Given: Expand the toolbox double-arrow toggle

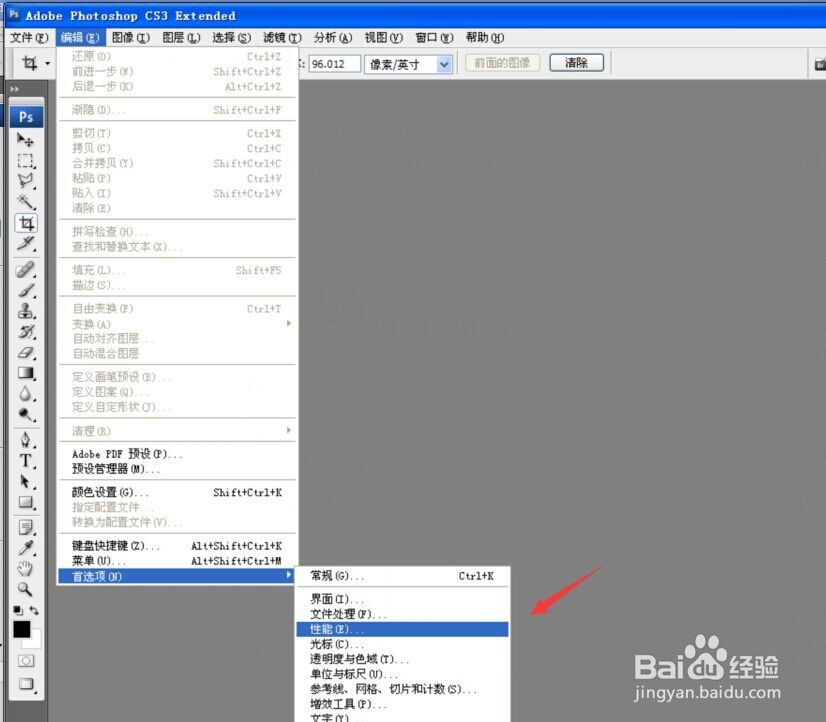Looking at the screenshot, I should (15, 89).
